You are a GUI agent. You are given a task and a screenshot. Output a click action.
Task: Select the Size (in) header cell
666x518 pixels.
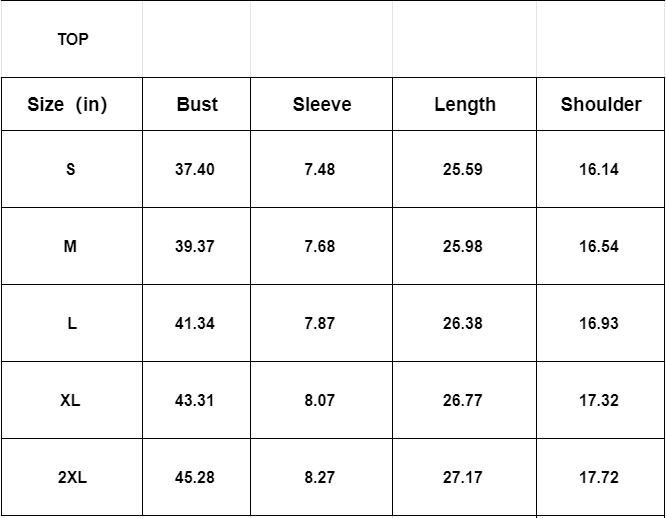68,104
